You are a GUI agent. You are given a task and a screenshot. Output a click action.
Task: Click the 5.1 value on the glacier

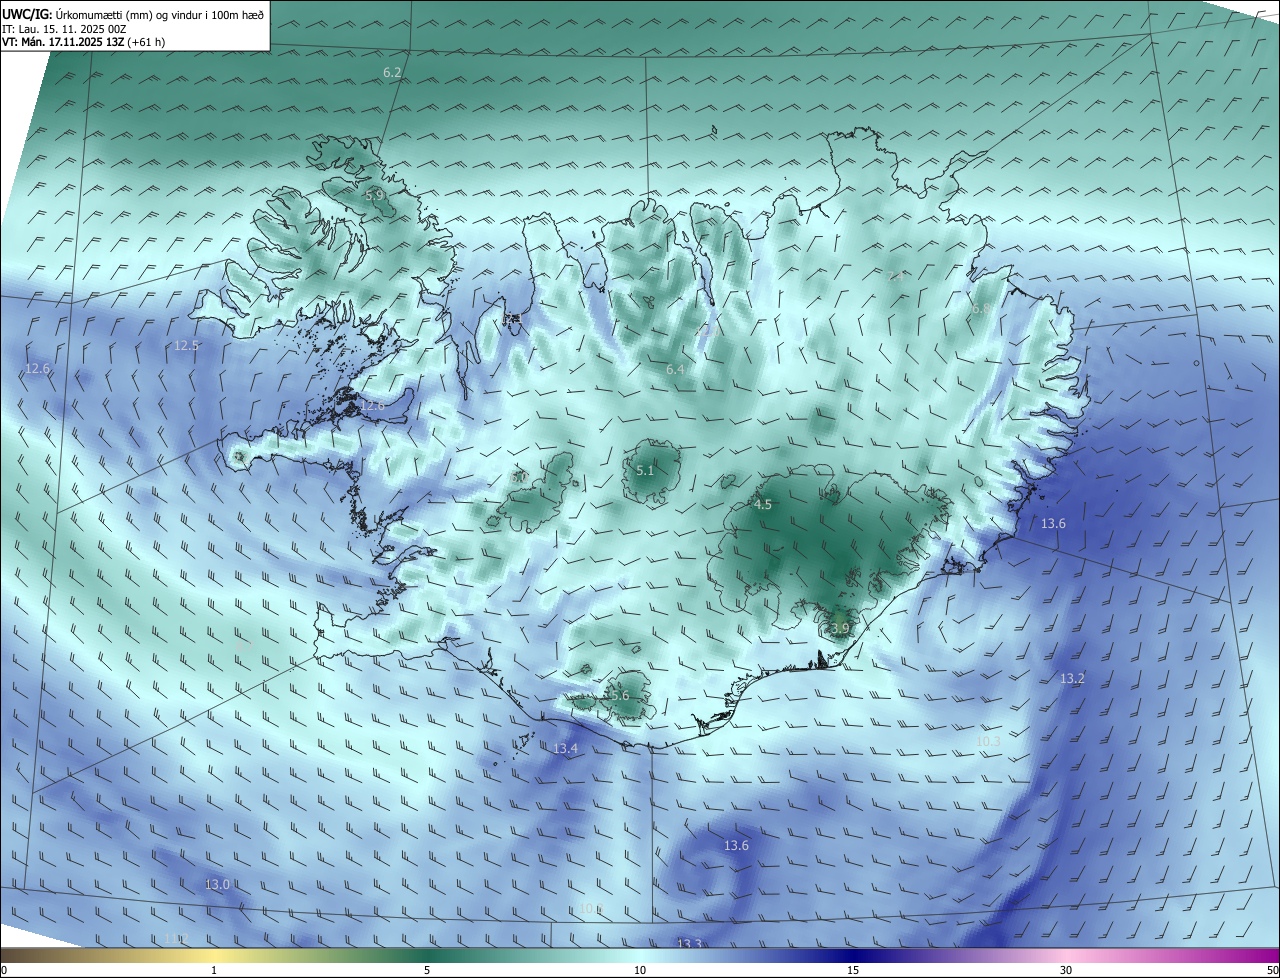click(645, 471)
